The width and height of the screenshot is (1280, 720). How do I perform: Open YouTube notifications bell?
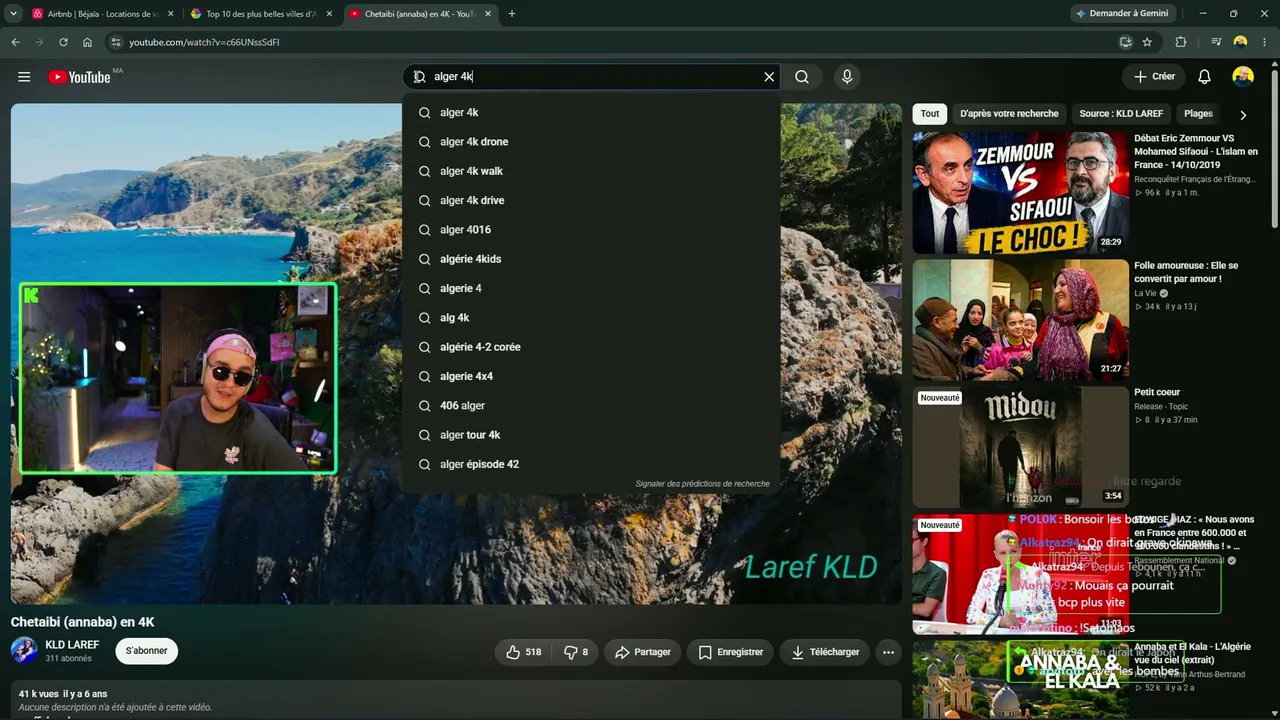[x=1205, y=77]
